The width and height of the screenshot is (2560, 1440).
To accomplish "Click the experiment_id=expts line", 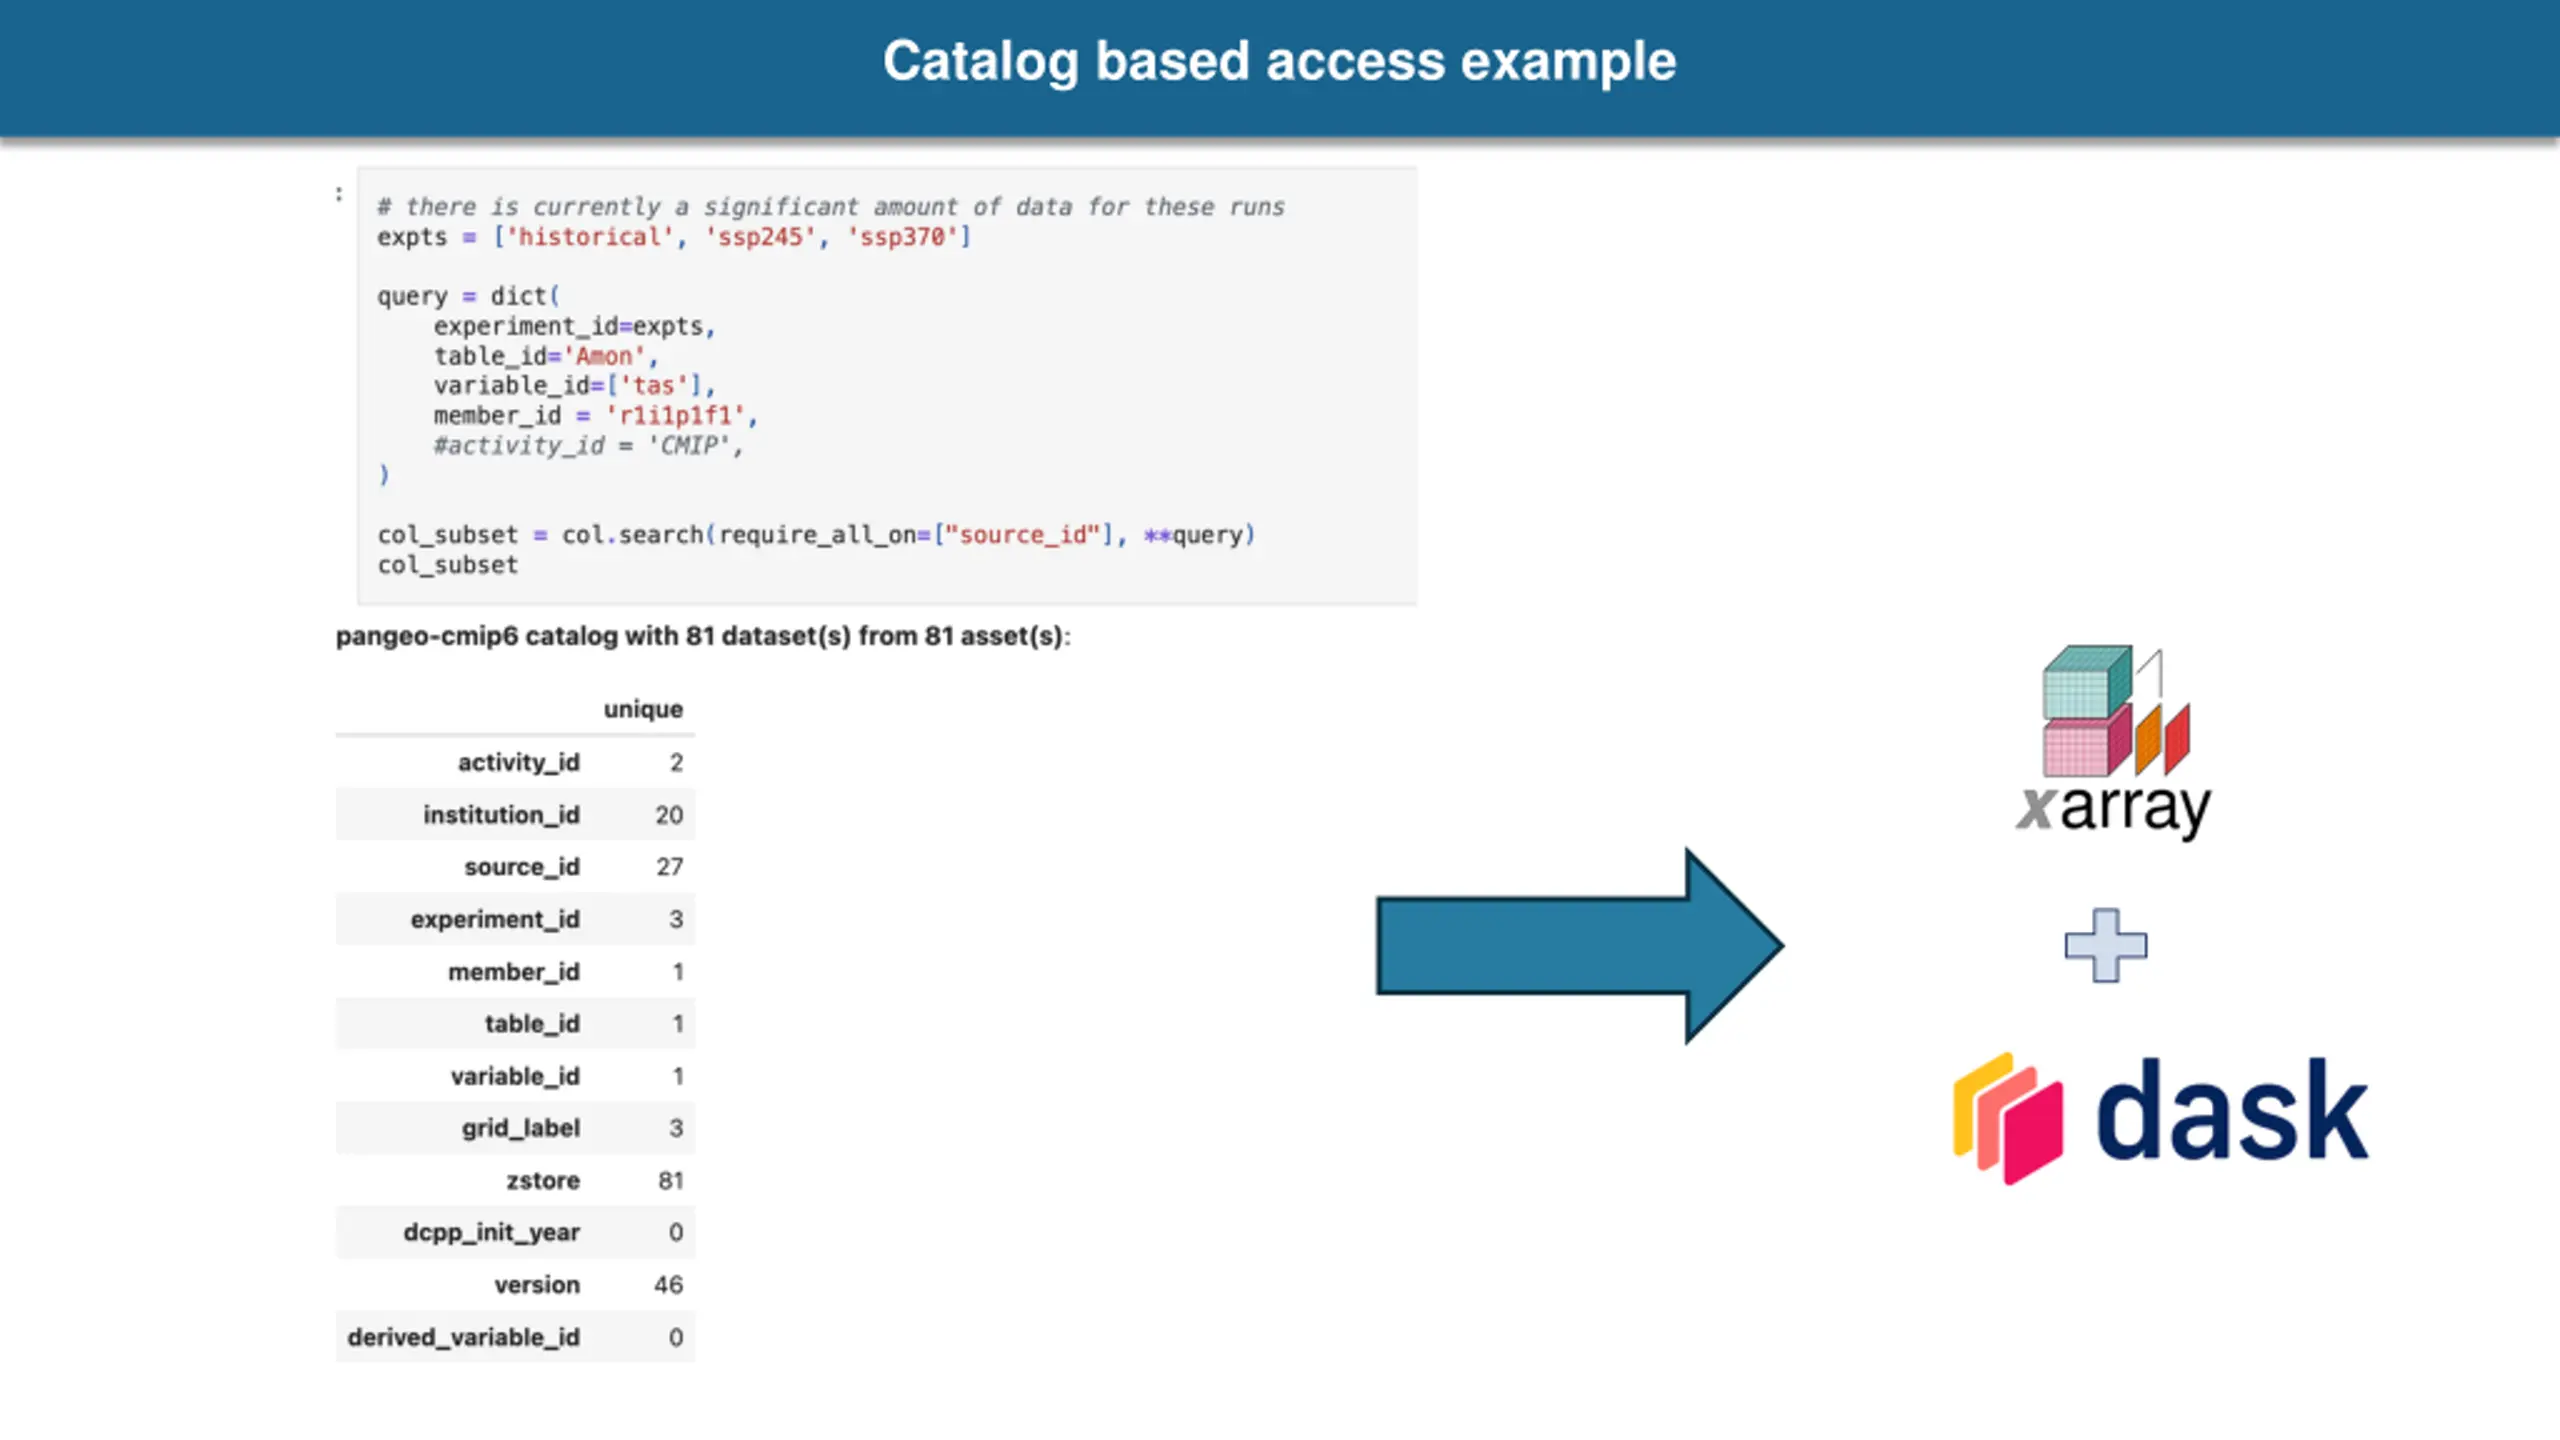I will 574,326.
